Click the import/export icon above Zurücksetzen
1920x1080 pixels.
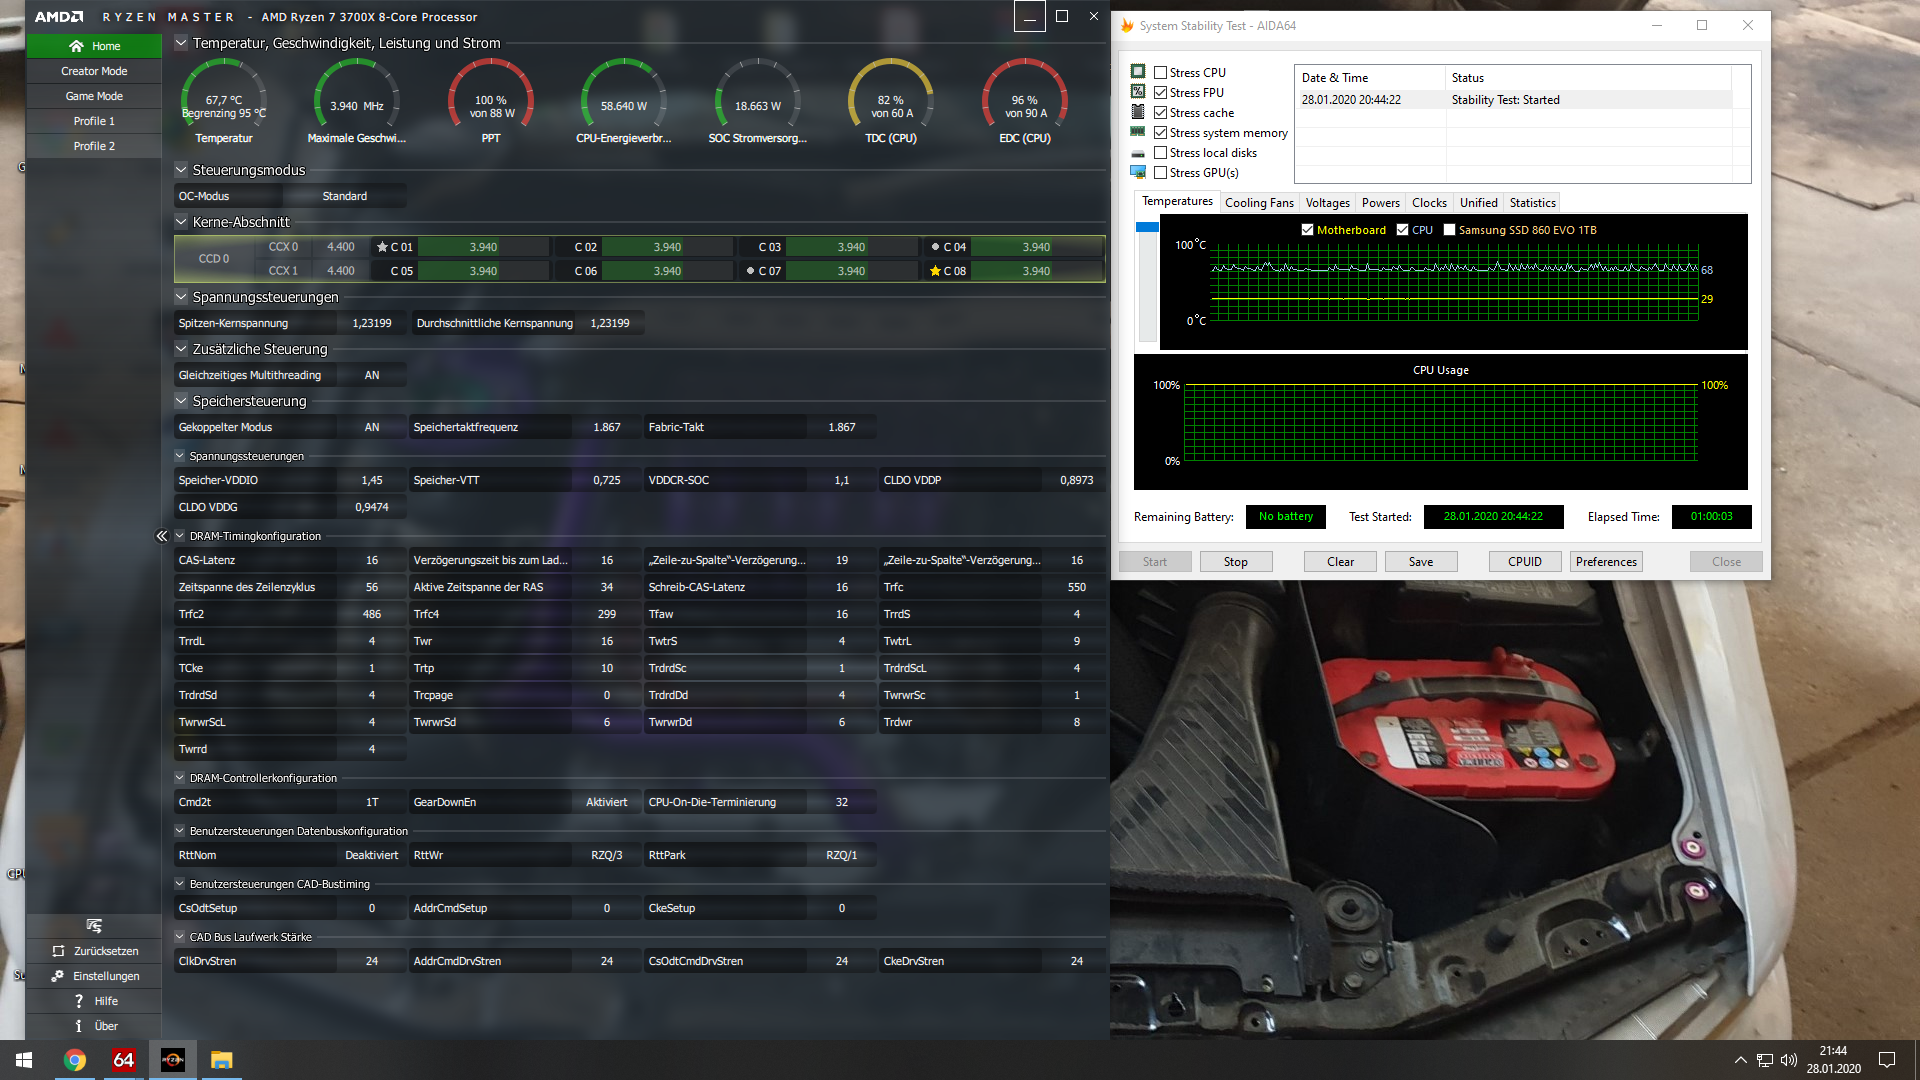point(94,926)
